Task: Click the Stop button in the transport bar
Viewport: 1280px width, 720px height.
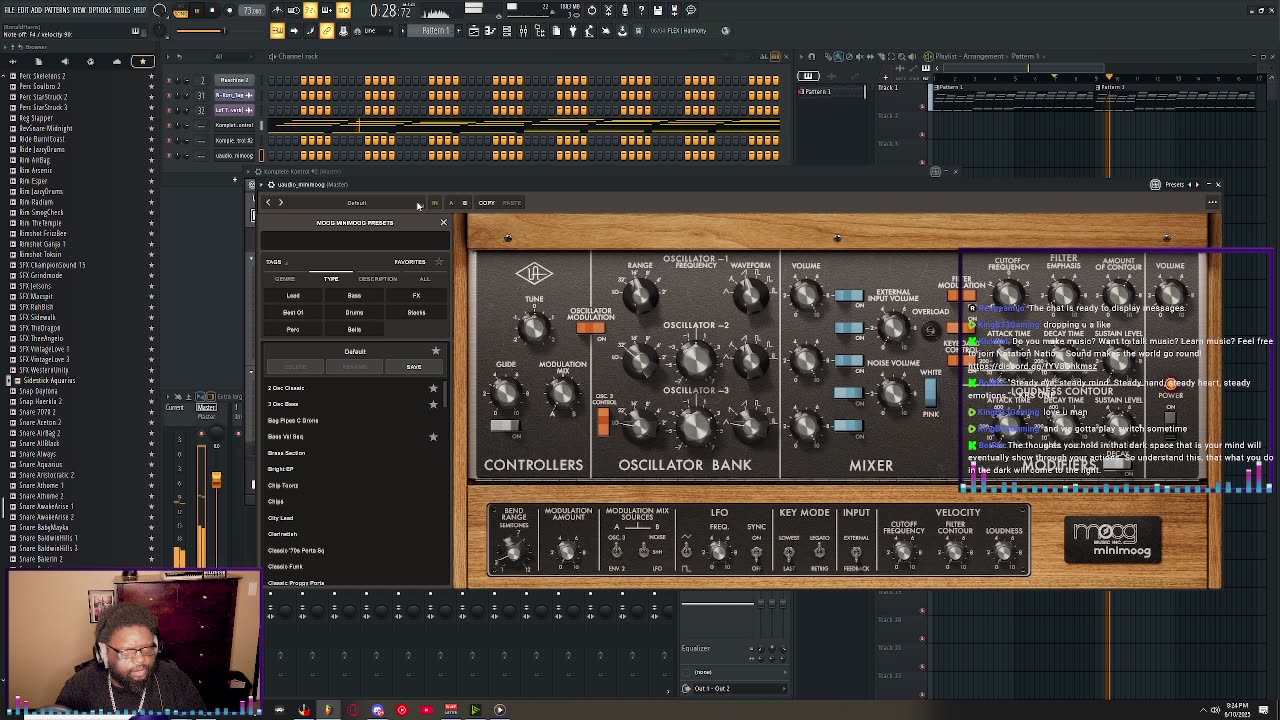Action: click(x=211, y=10)
